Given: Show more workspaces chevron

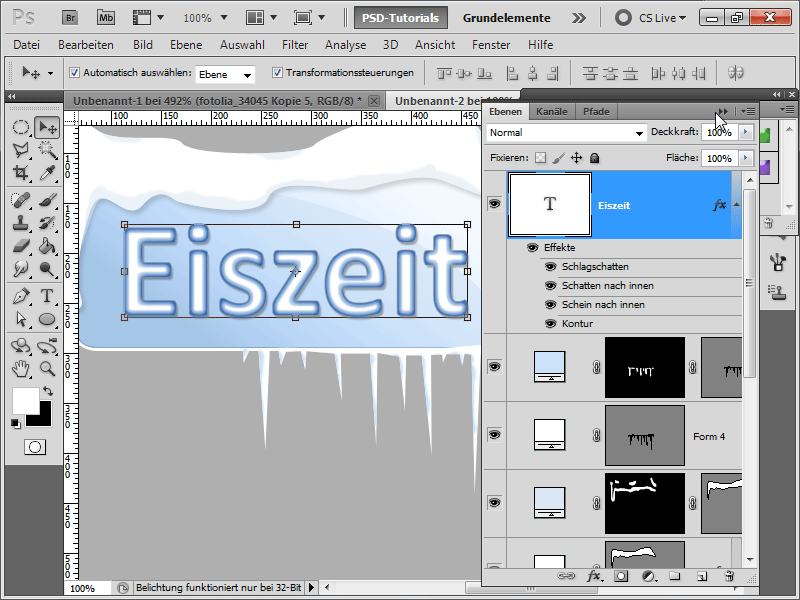Looking at the screenshot, I should [x=579, y=18].
